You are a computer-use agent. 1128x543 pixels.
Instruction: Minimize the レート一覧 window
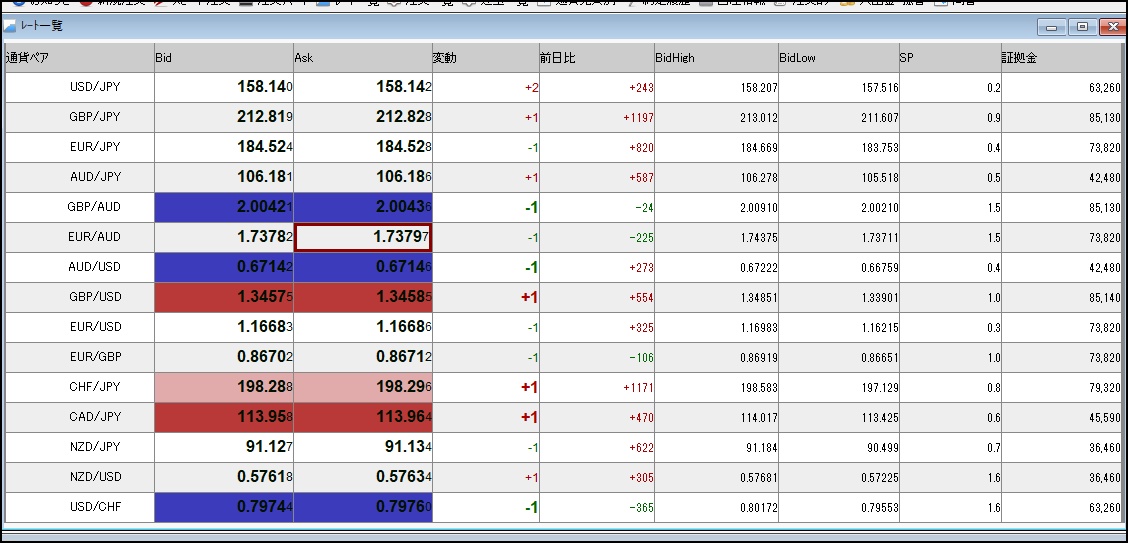[1051, 27]
